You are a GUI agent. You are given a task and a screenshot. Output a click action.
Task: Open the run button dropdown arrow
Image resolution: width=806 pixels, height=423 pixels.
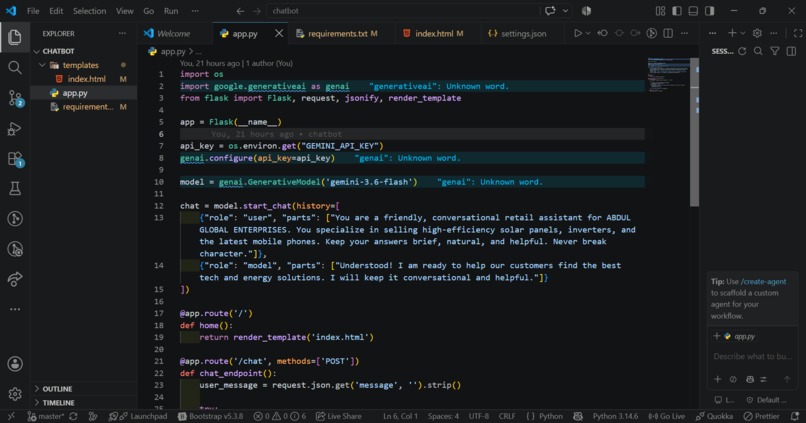tap(588, 33)
